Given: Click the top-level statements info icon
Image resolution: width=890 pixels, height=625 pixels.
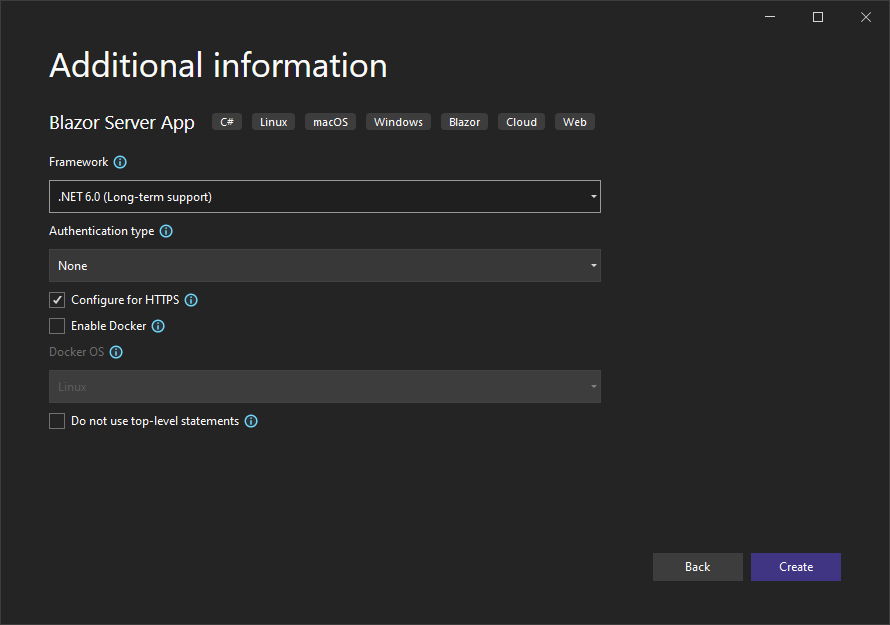Looking at the screenshot, I should point(251,421).
